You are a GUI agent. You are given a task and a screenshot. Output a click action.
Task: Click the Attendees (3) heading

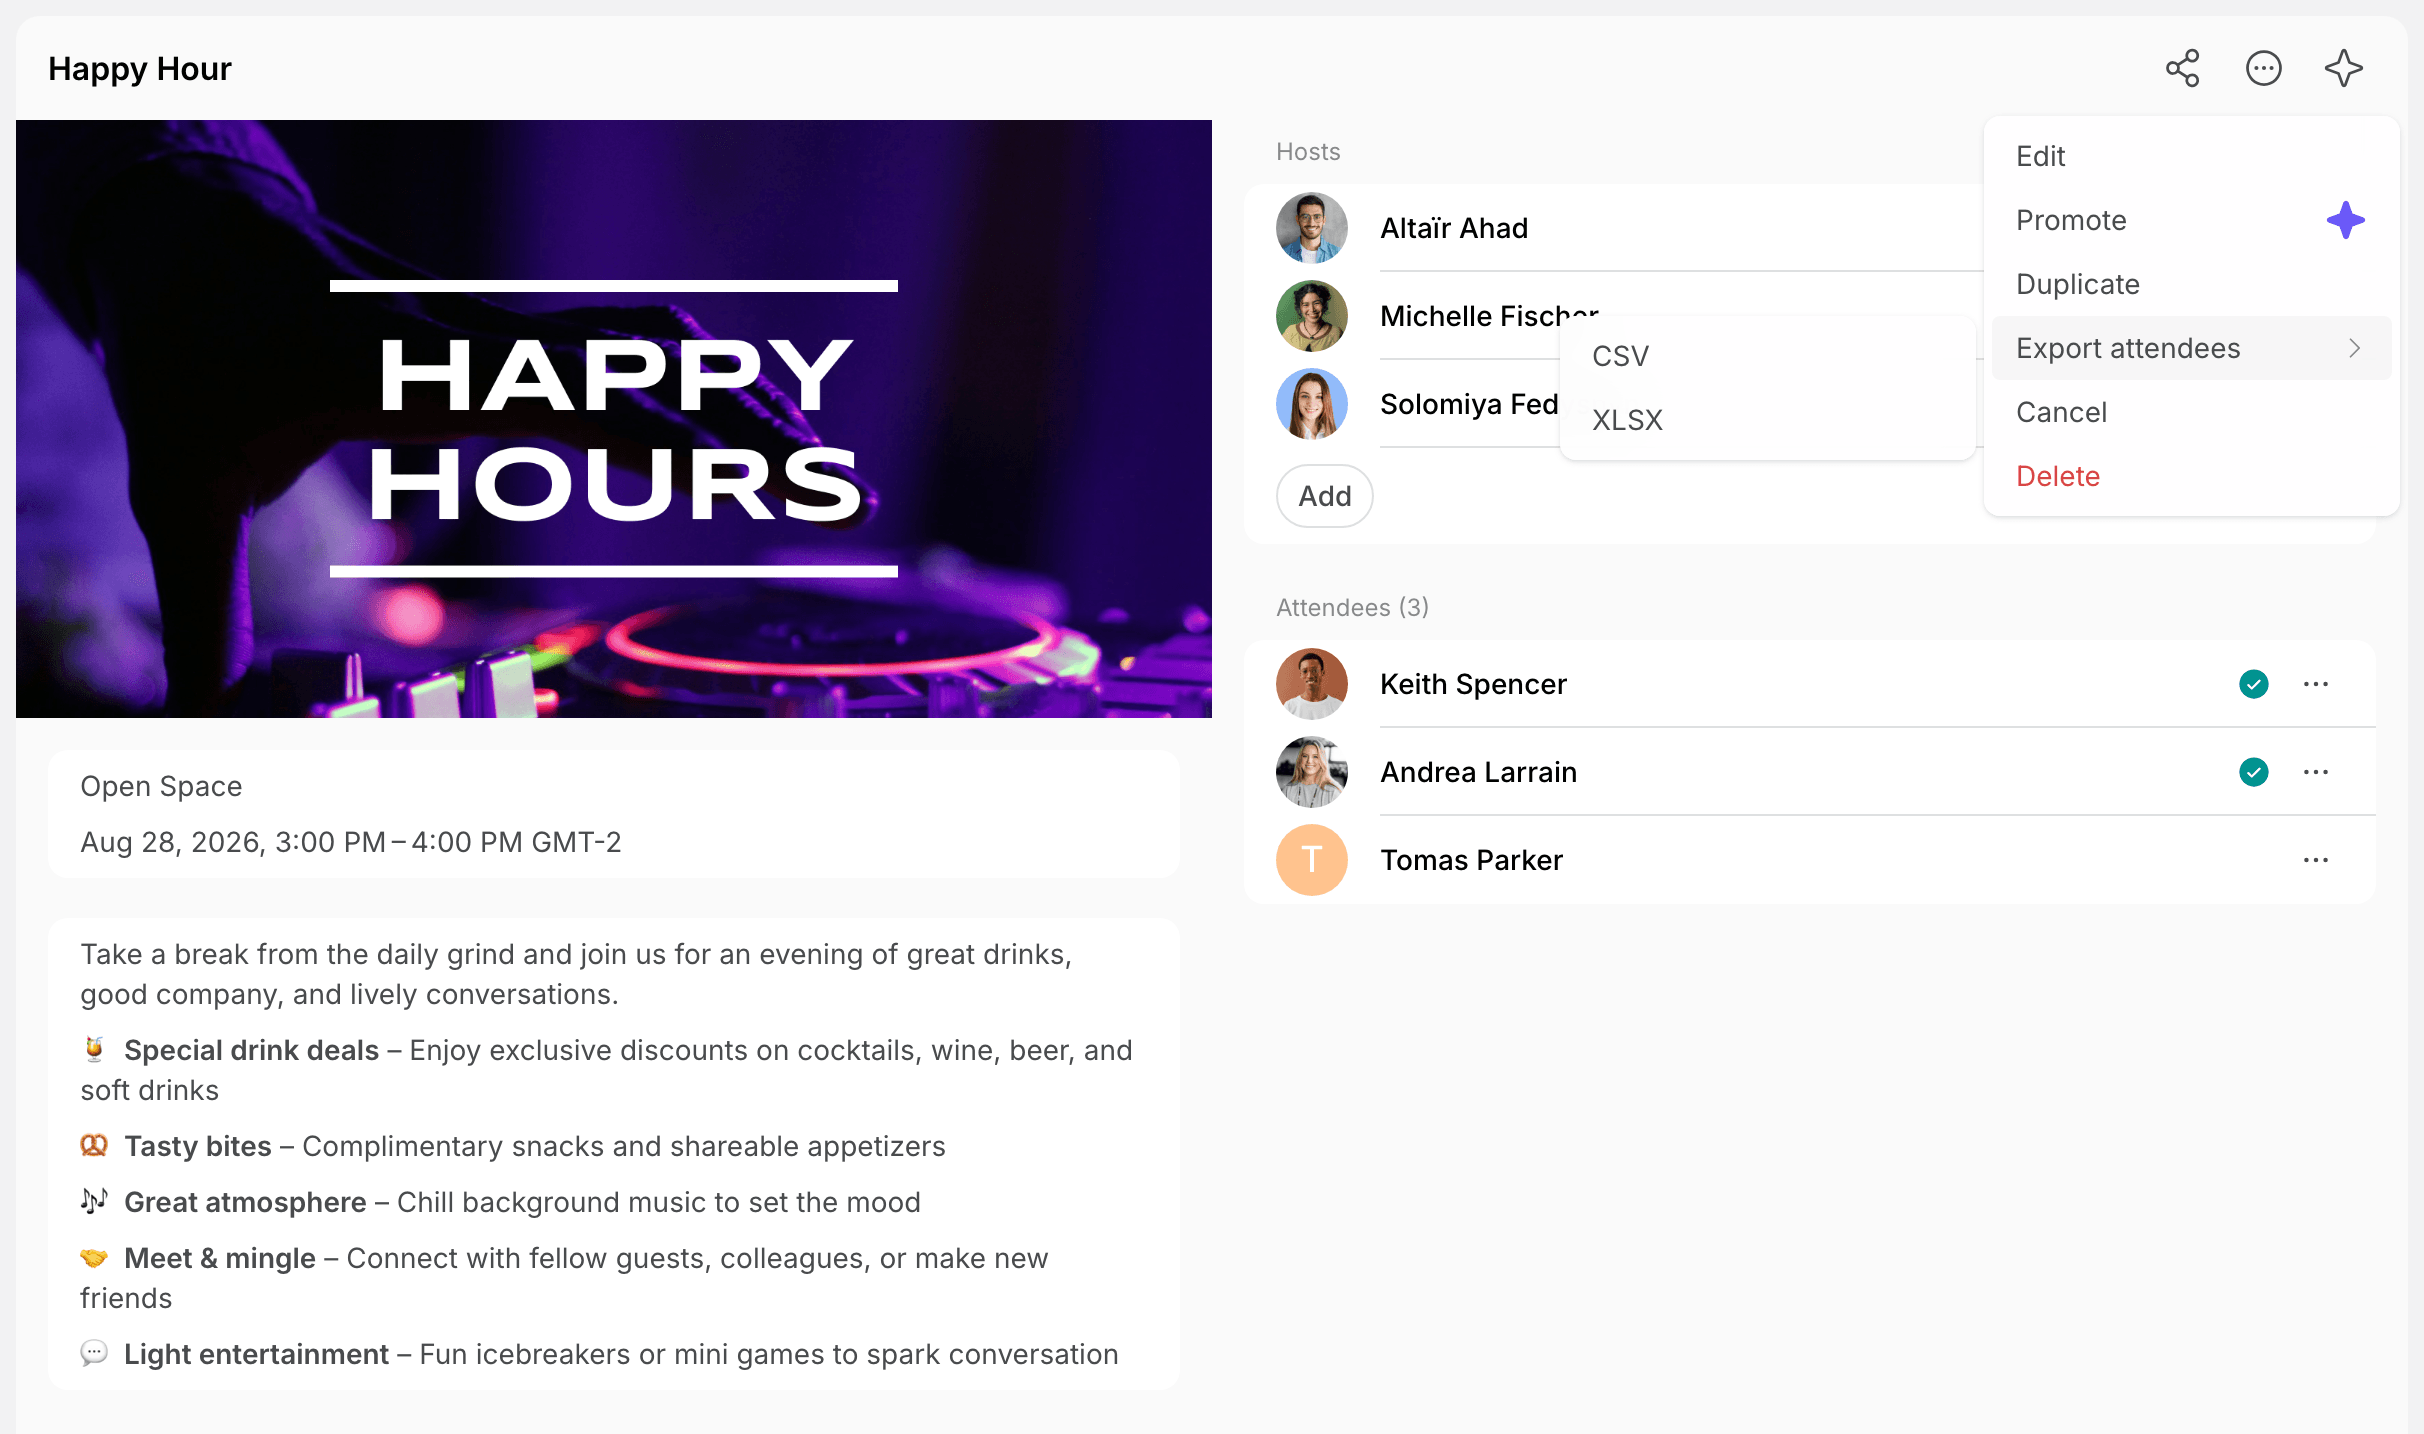(x=1352, y=607)
